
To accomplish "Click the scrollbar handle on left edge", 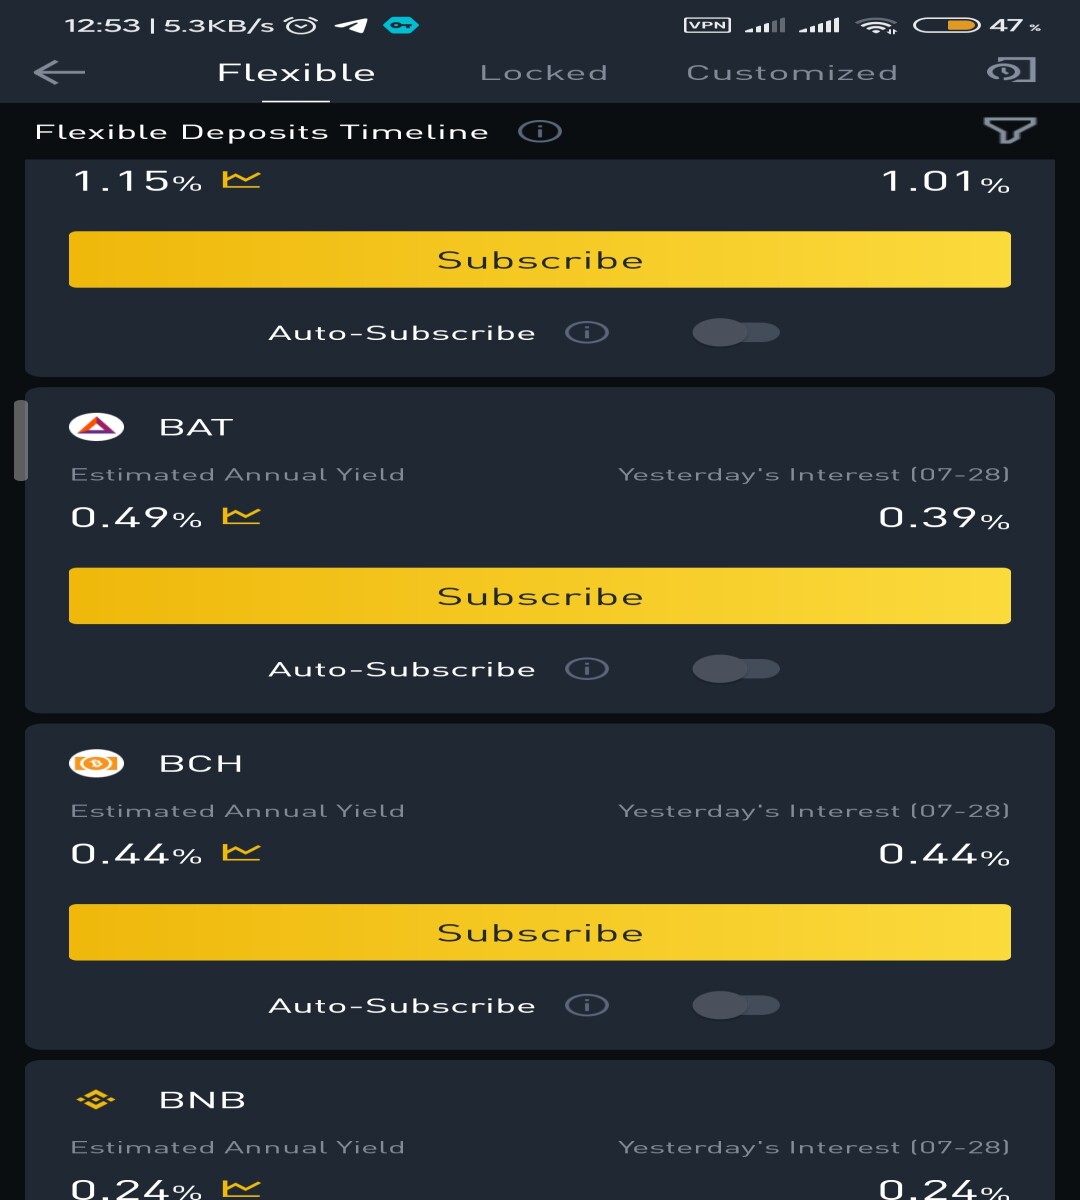I will (x=21, y=441).
